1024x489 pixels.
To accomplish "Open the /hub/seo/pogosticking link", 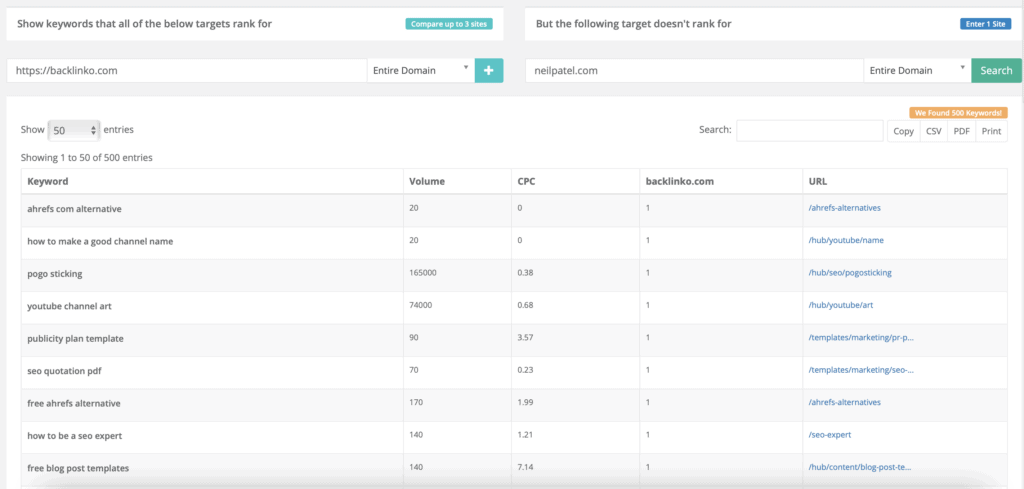I will click(850, 273).
